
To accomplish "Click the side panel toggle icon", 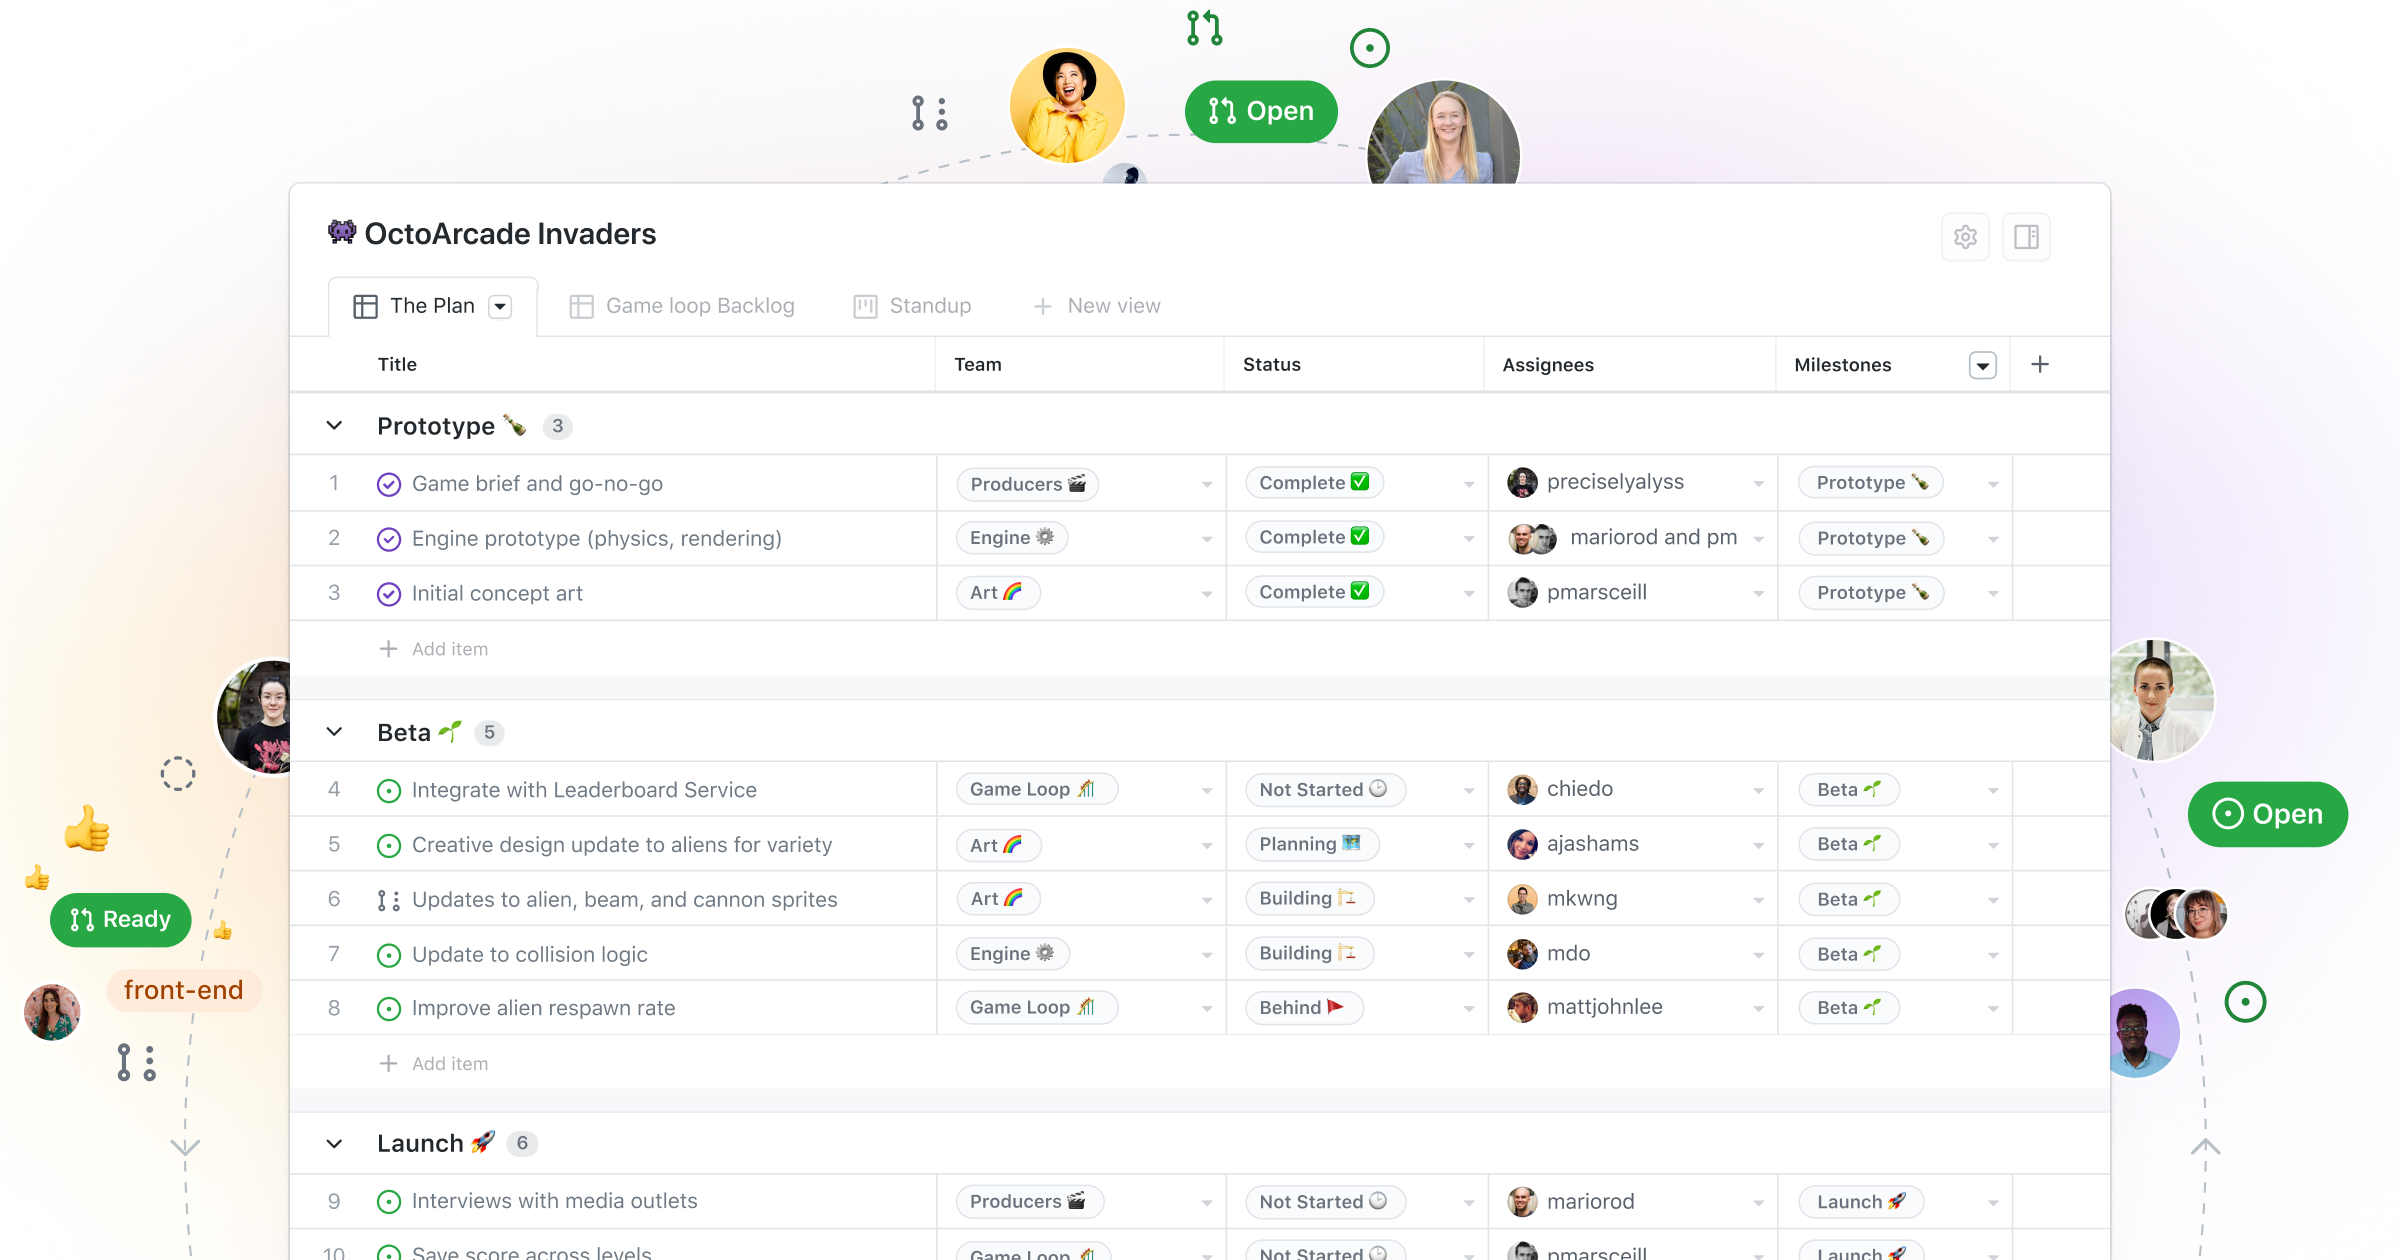I will [2026, 237].
